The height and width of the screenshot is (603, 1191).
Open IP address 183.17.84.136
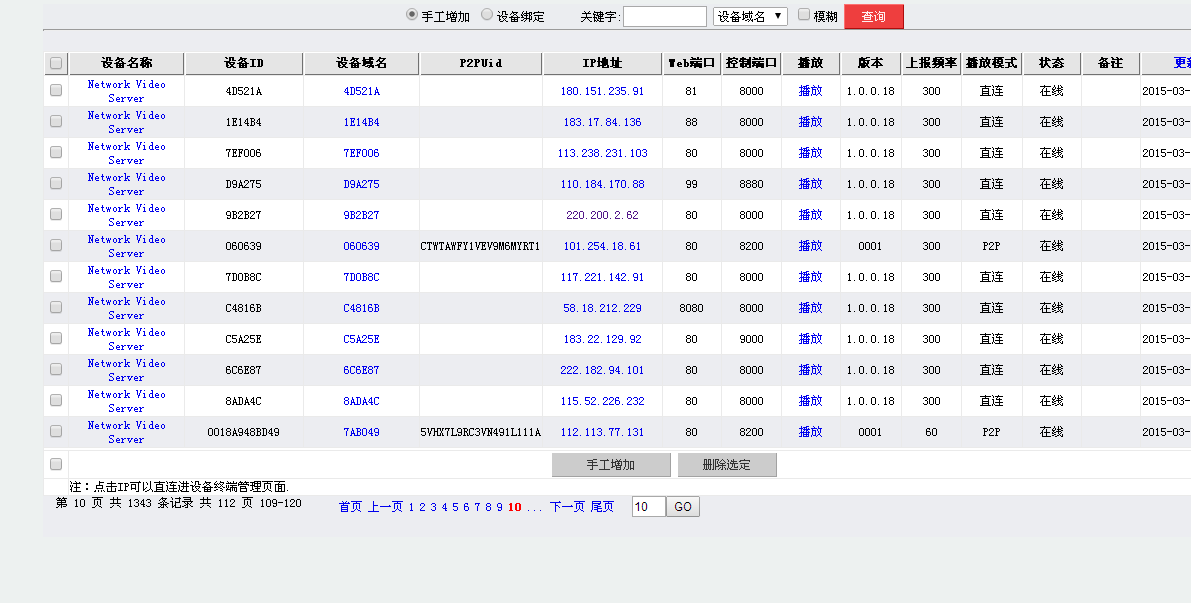pos(602,122)
